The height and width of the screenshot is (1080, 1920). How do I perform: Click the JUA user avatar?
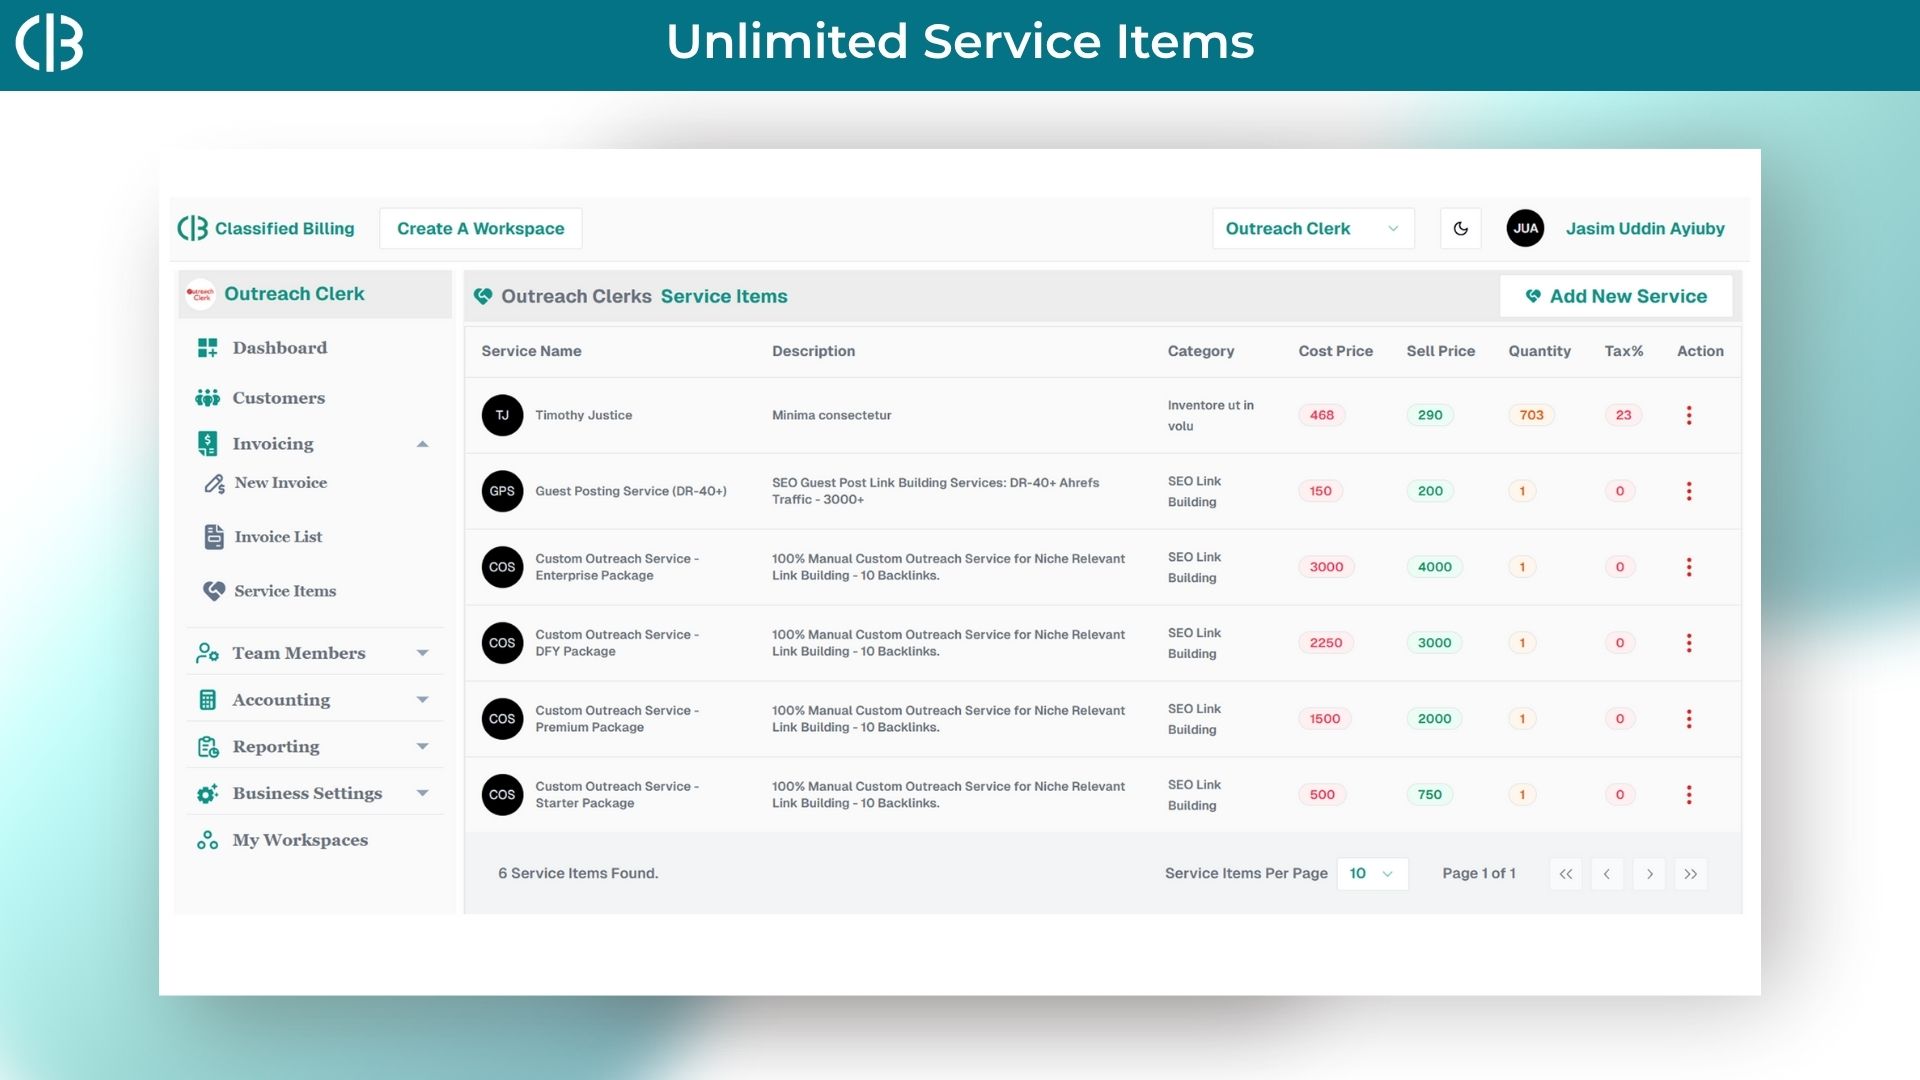pos(1525,229)
